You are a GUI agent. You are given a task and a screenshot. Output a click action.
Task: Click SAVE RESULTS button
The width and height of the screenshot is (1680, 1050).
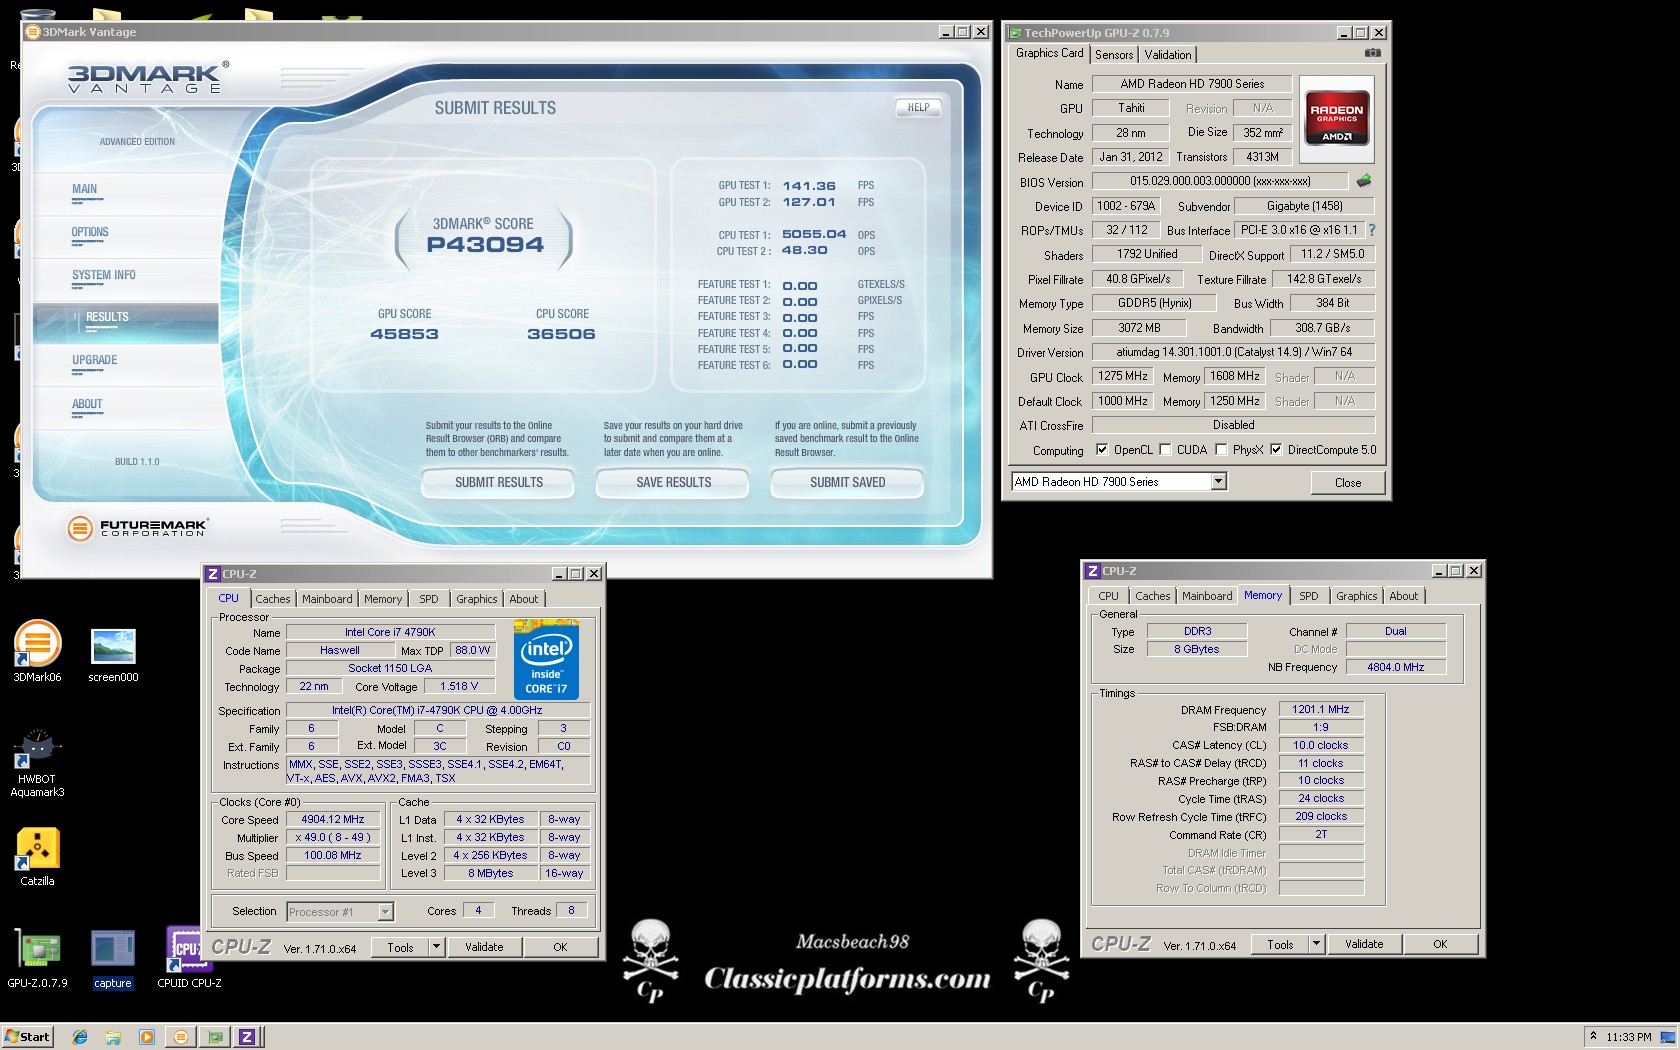click(673, 482)
